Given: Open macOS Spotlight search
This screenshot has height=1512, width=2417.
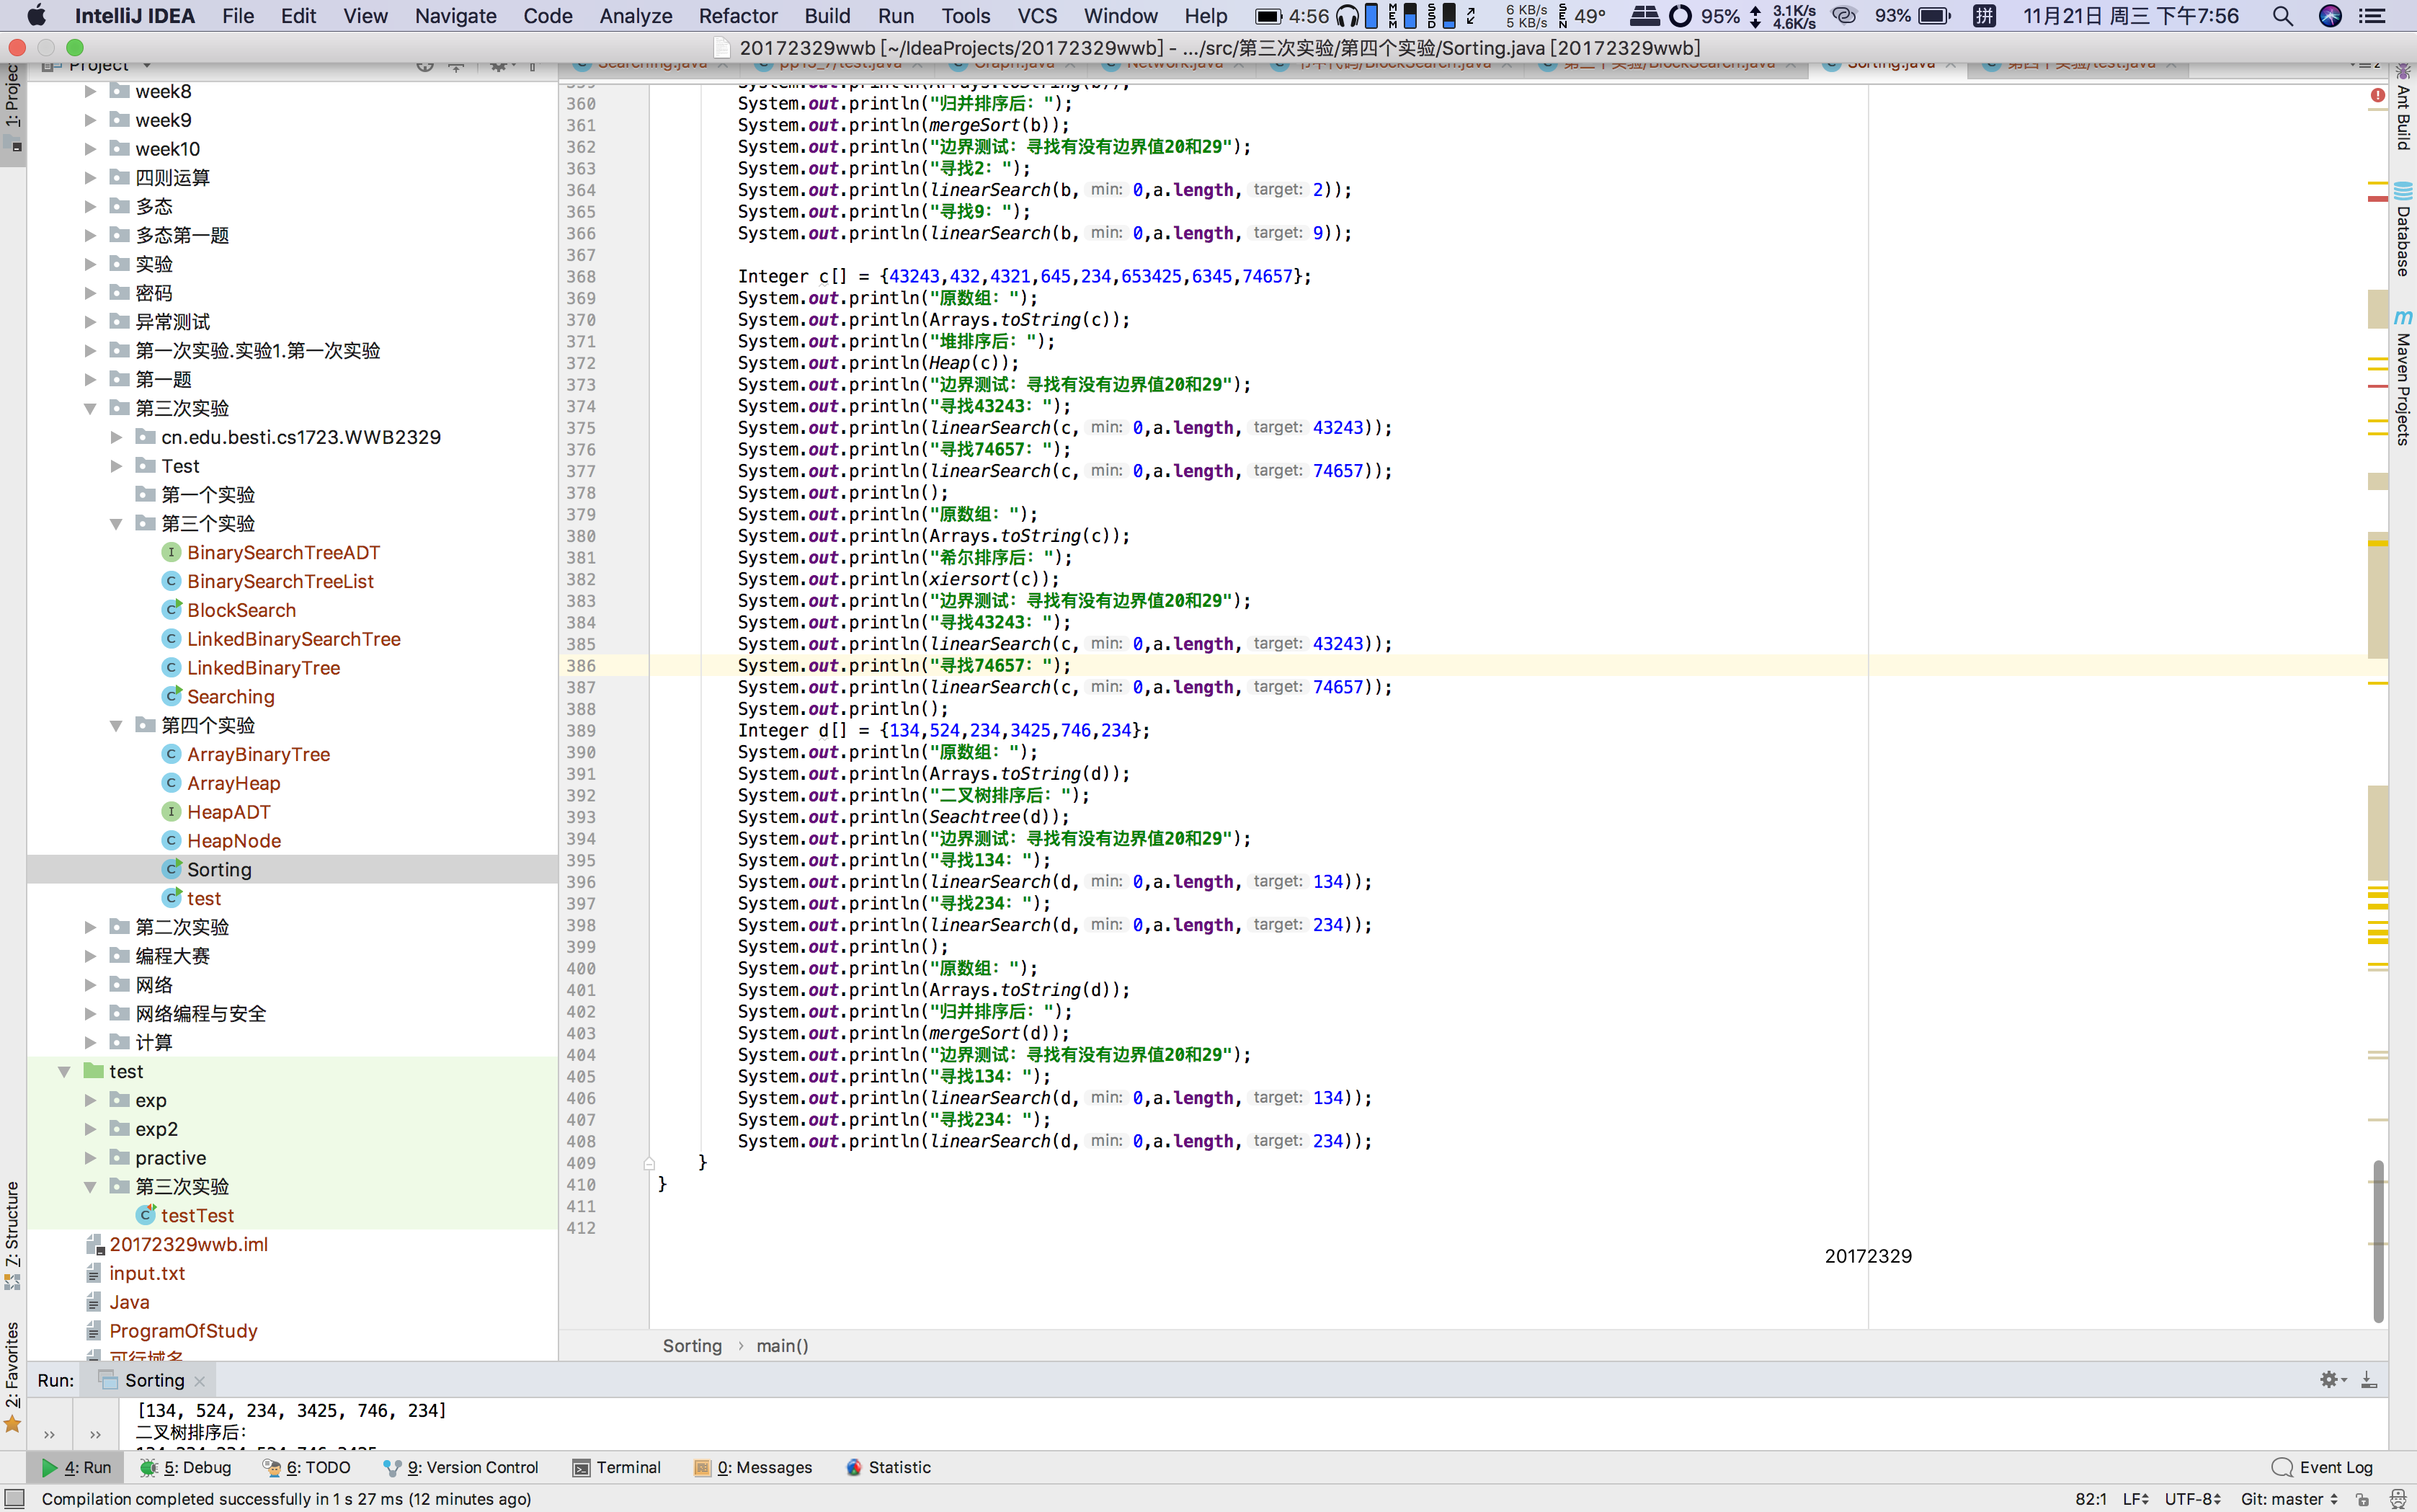Looking at the screenshot, I should point(2282,16).
